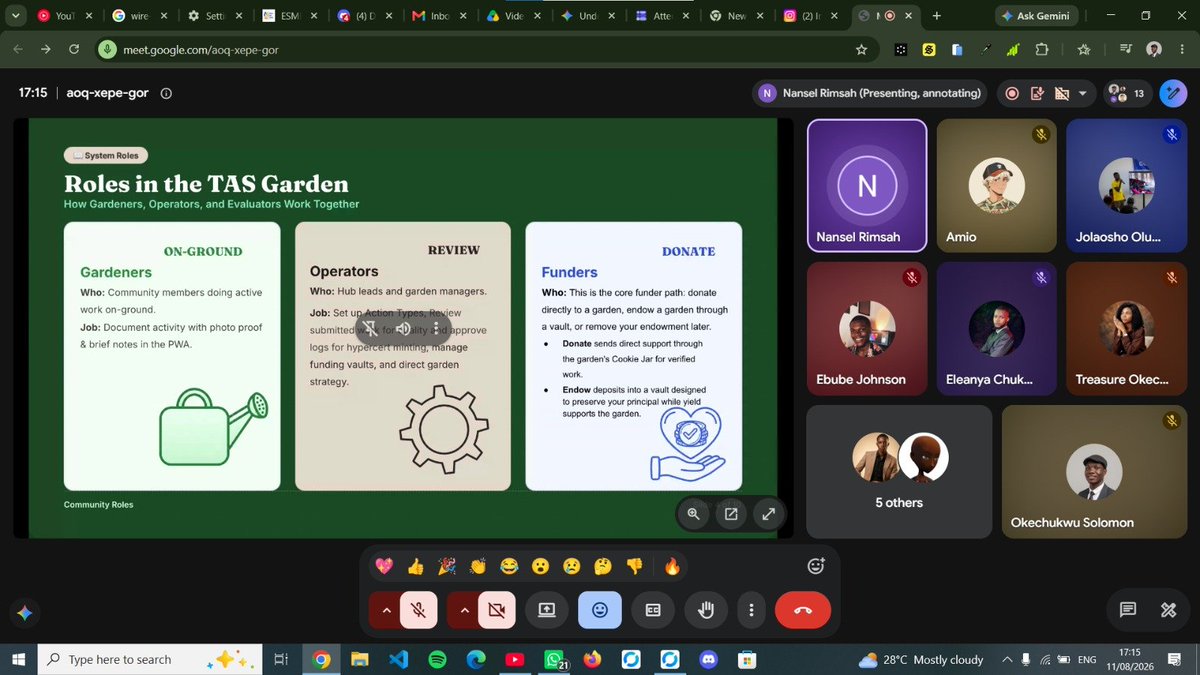Select the "5 others" participant tile
Image resolution: width=1200 pixels, height=675 pixels.
point(898,471)
